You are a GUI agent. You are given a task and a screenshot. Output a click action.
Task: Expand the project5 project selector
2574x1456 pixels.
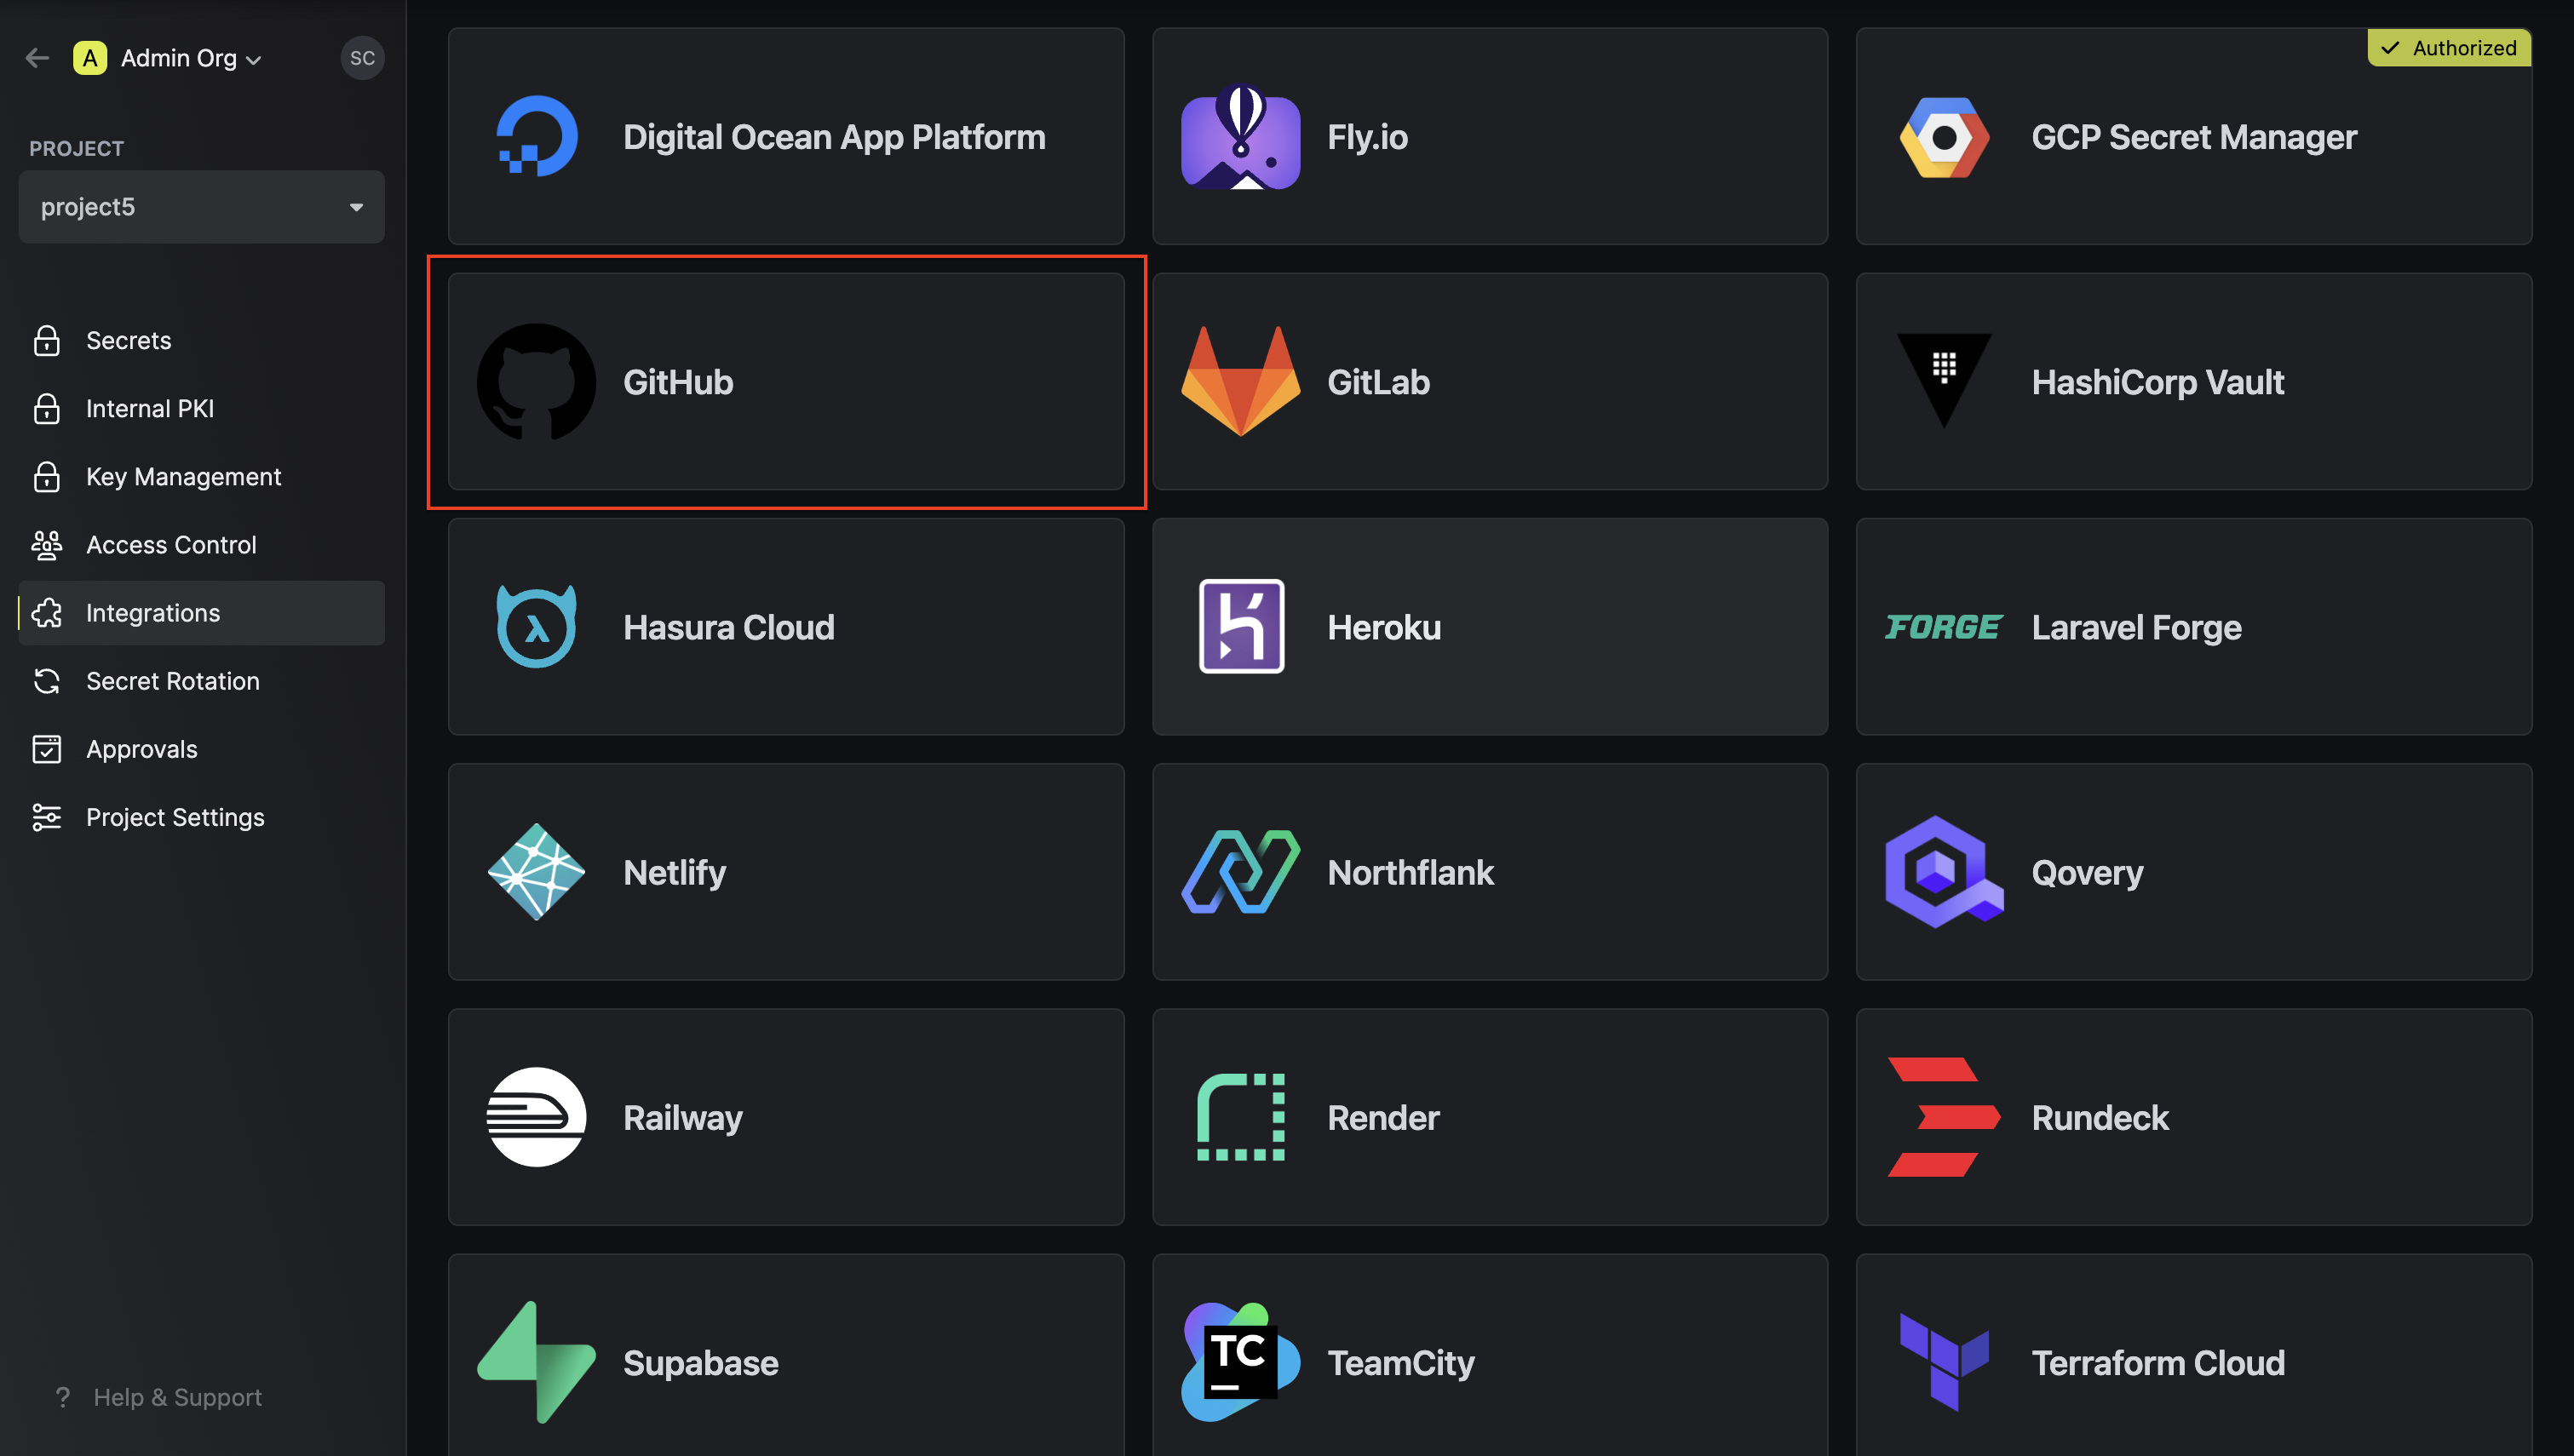[201, 207]
